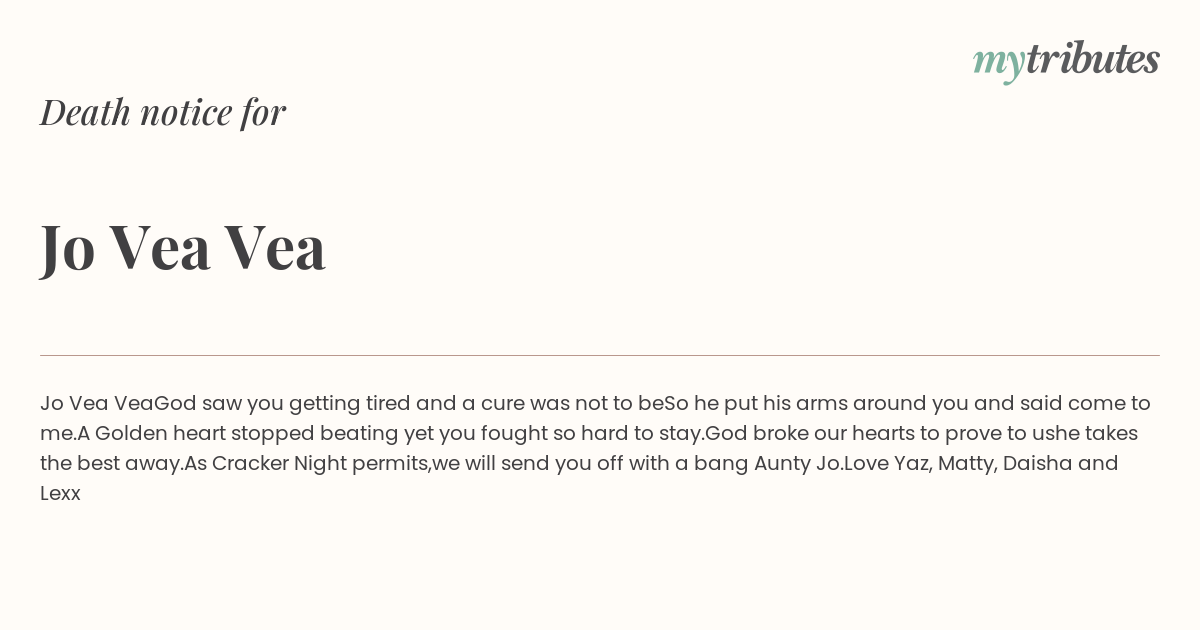Click the green "my" in the logo
The width and height of the screenshot is (1200, 630).
click(999, 64)
